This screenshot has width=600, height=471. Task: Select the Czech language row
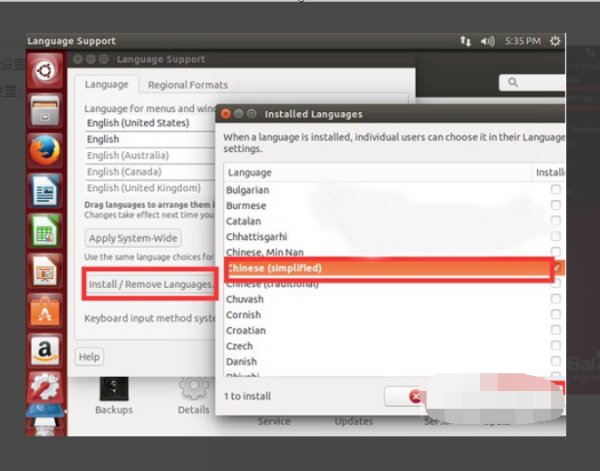[395, 346]
